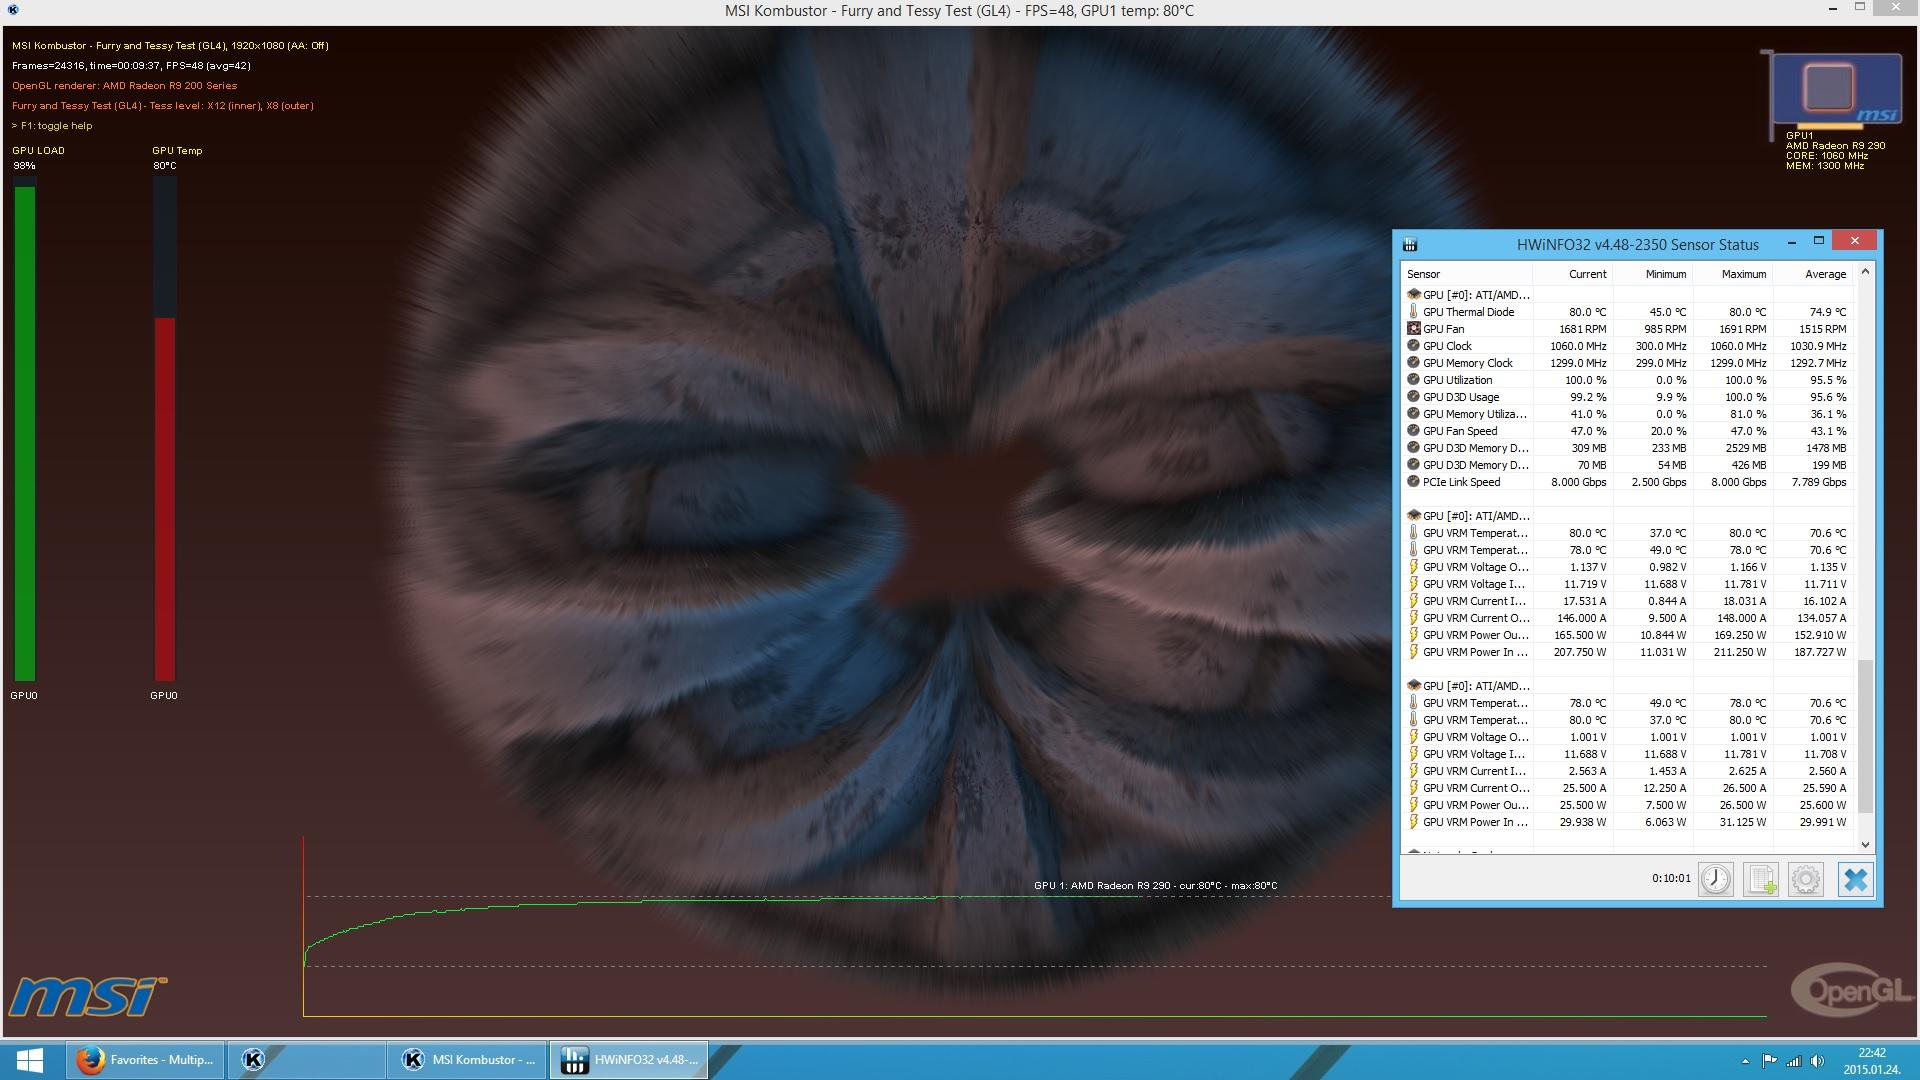Viewport: 1920px width, 1080px height.
Task: Click the logging start document icon
Action: point(1761,880)
